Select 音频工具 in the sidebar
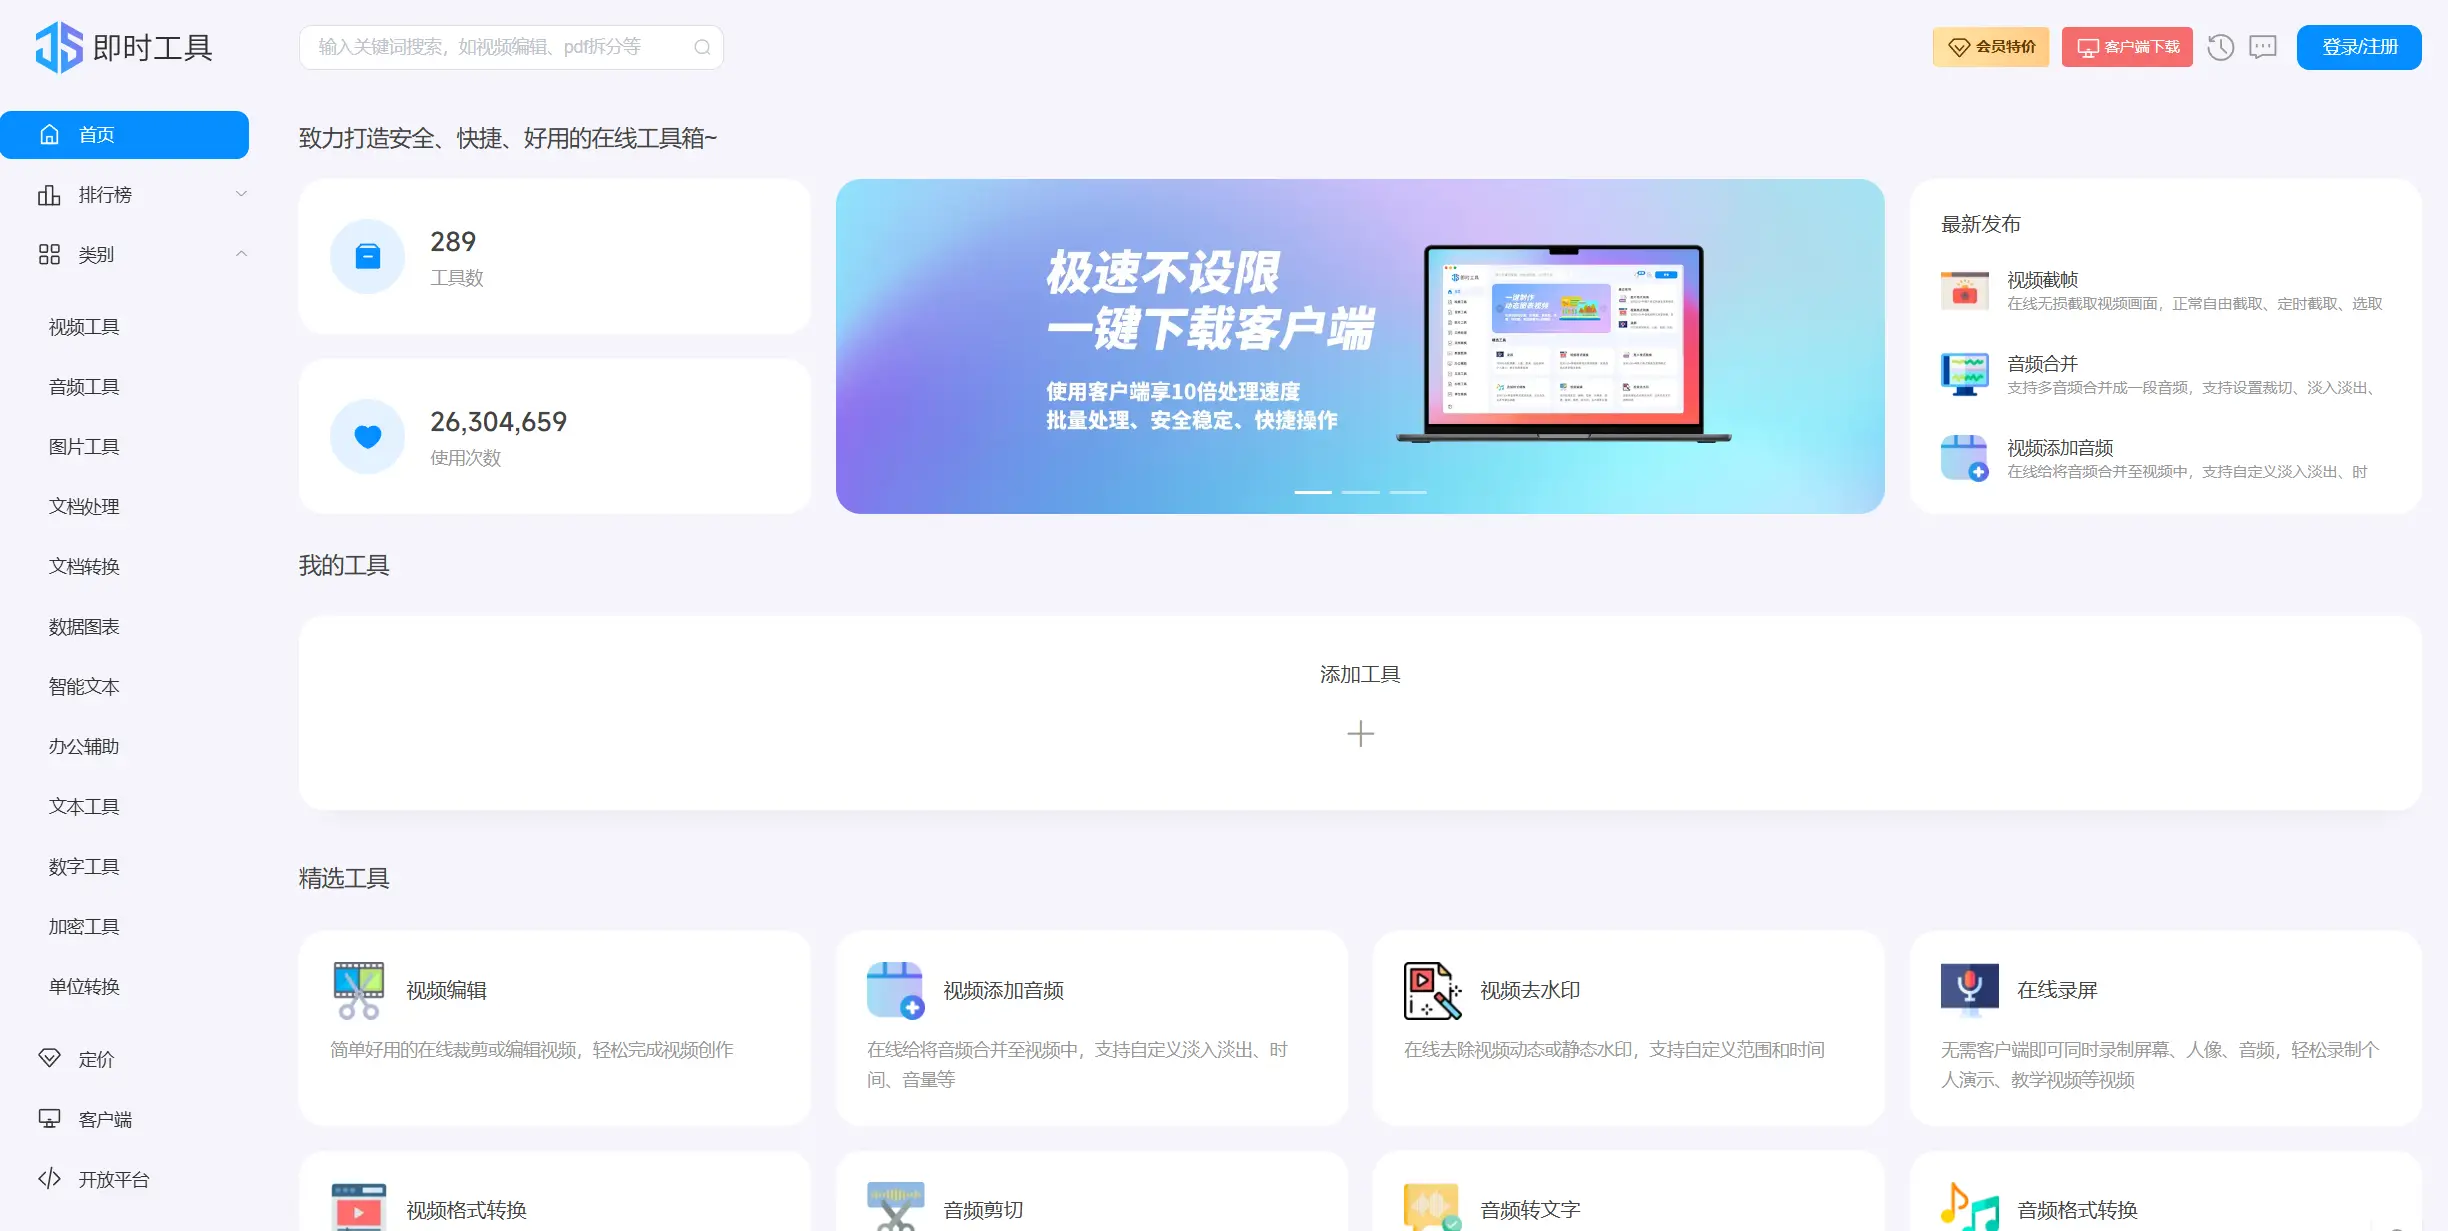Image resolution: width=2448 pixels, height=1231 pixels. [84, 387]
